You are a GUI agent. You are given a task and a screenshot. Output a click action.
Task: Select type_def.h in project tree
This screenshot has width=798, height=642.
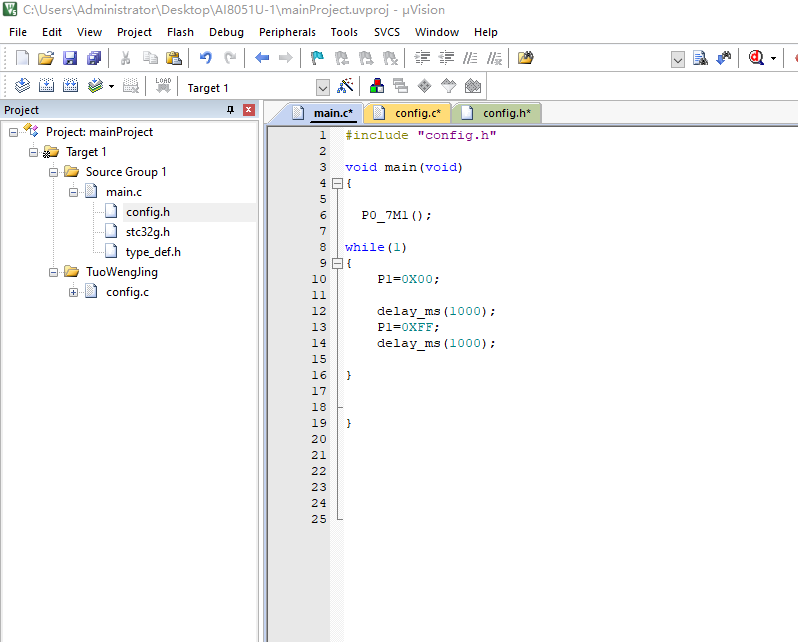153,252
